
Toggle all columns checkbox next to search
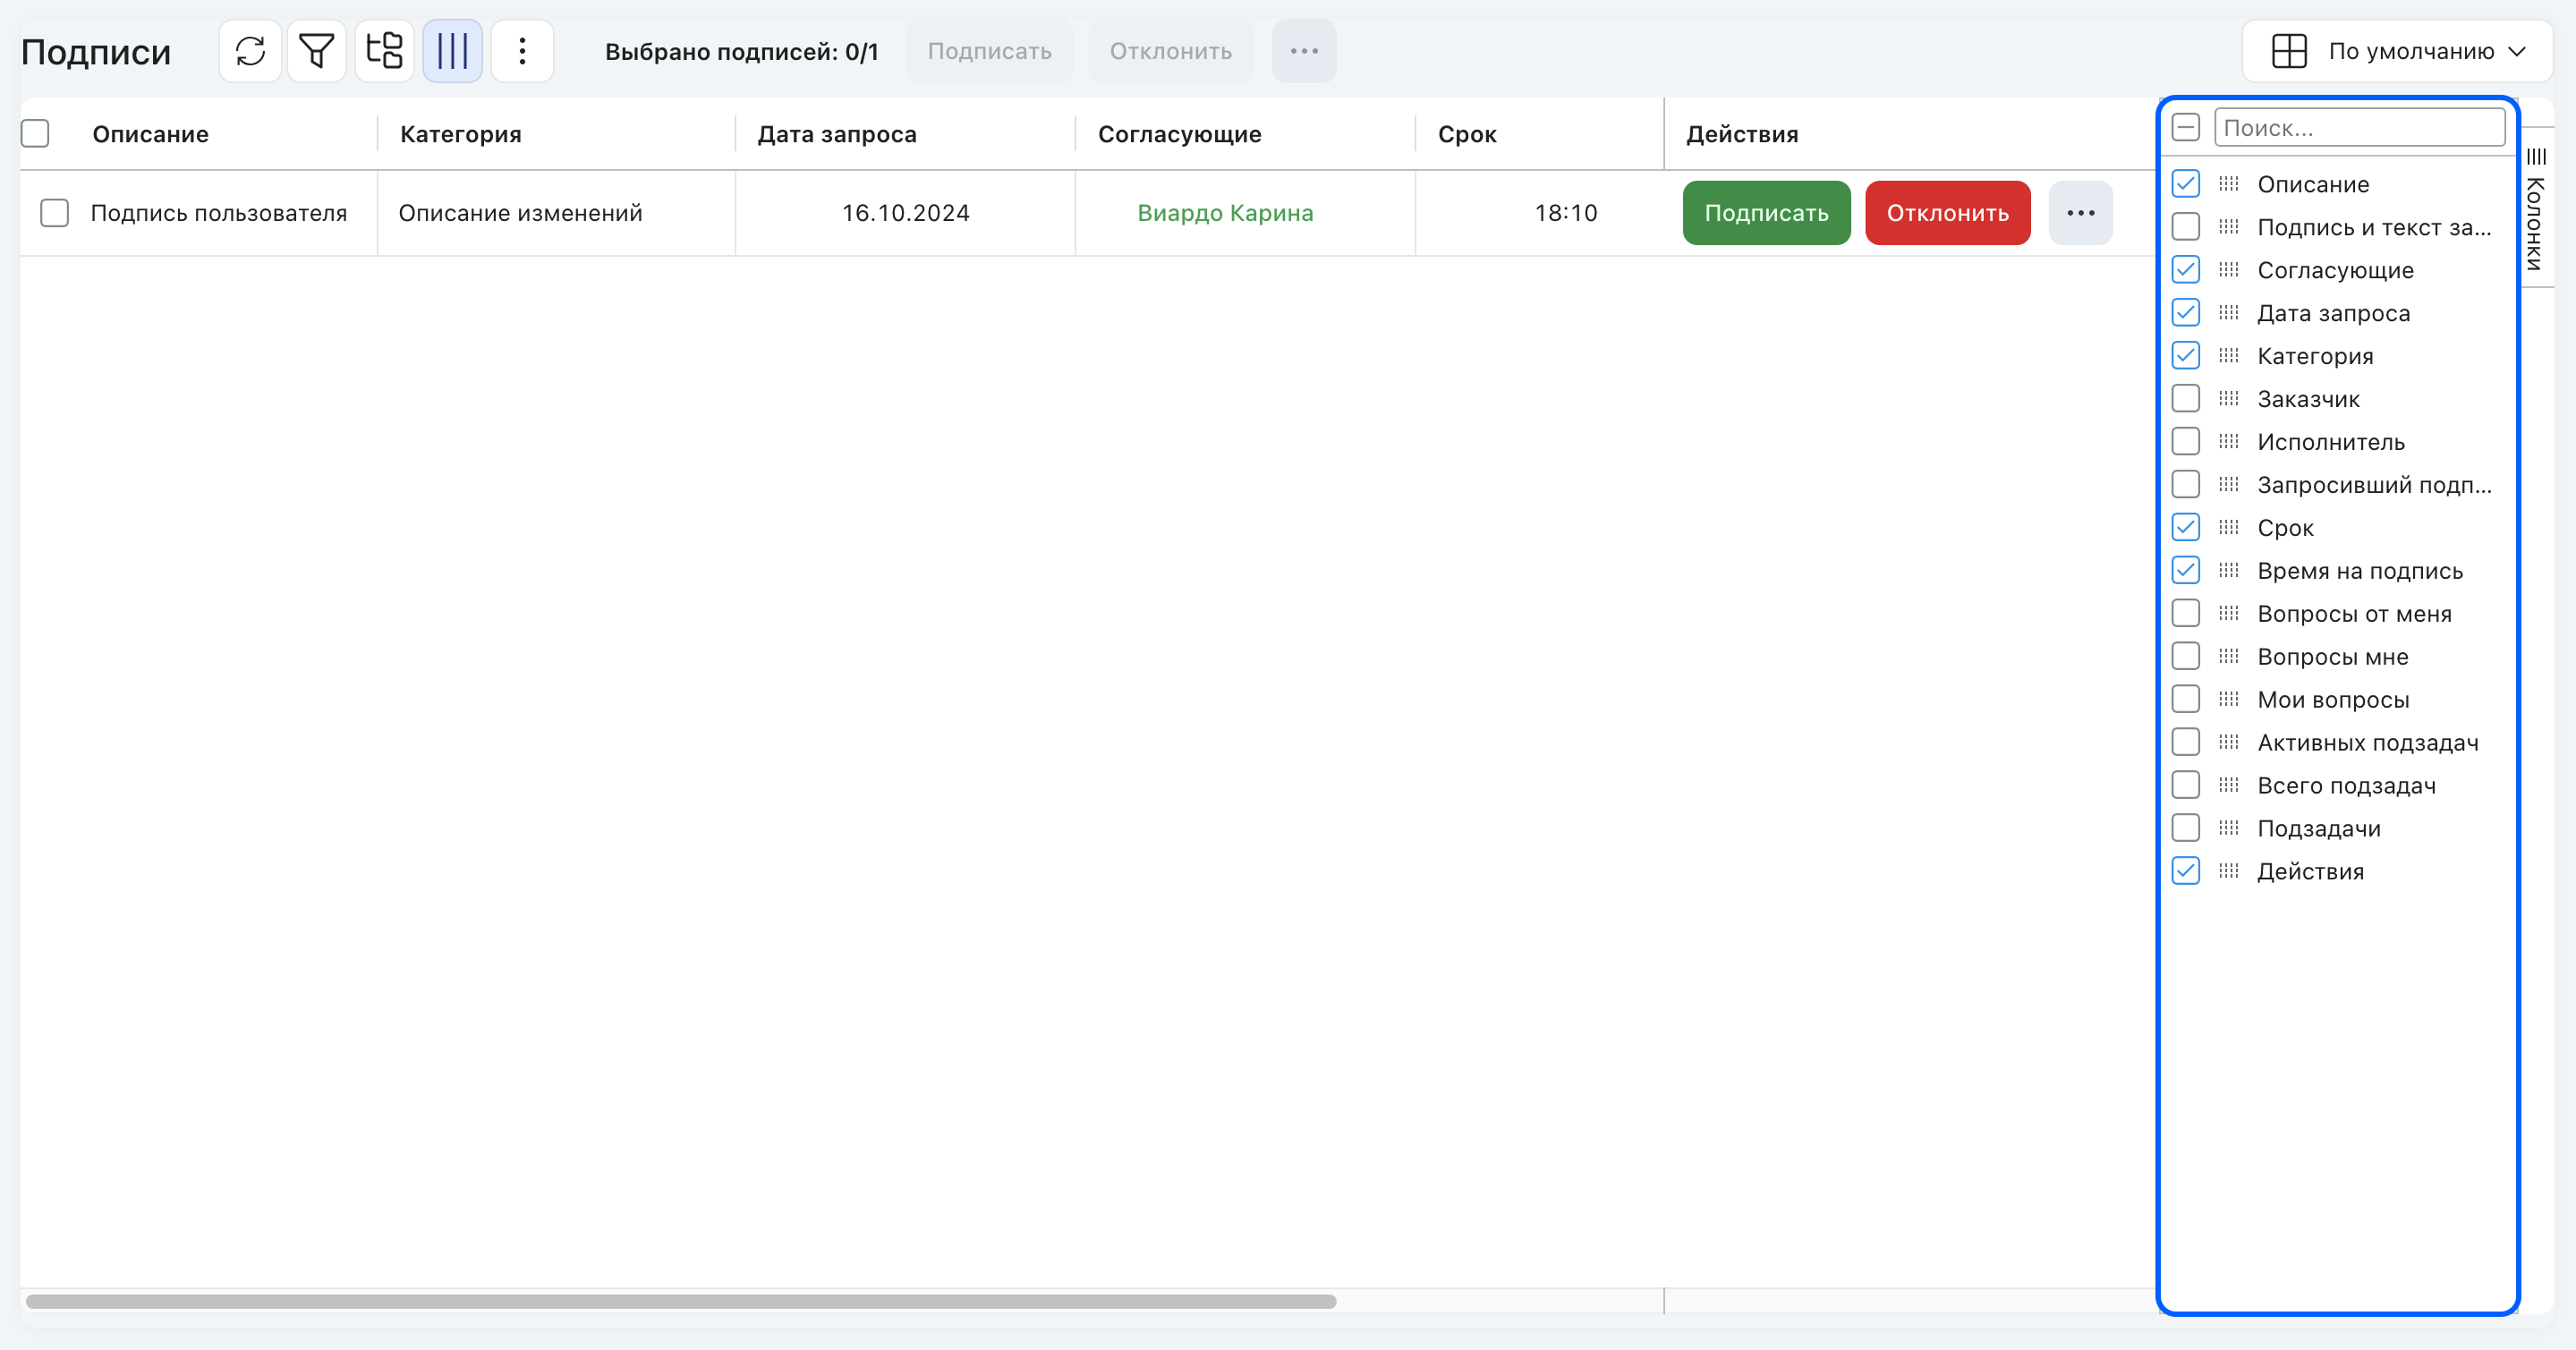[x=2186, y=127]
